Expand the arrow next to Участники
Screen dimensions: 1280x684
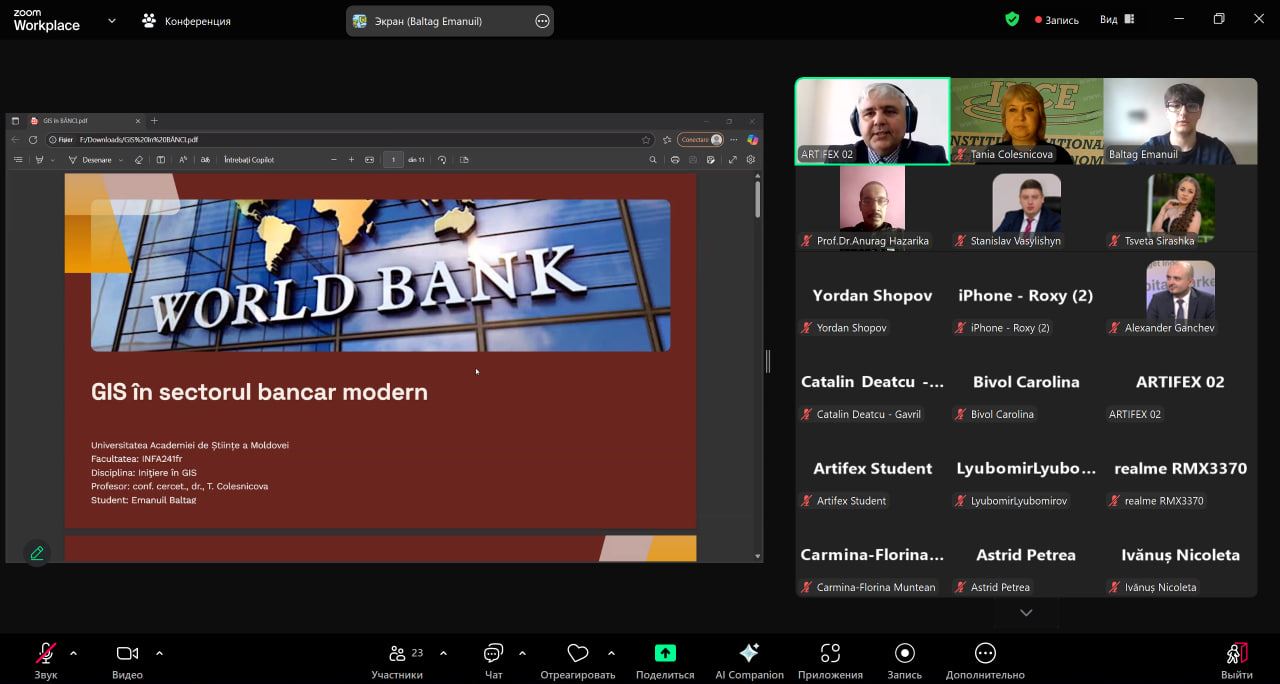coord(443,653)
